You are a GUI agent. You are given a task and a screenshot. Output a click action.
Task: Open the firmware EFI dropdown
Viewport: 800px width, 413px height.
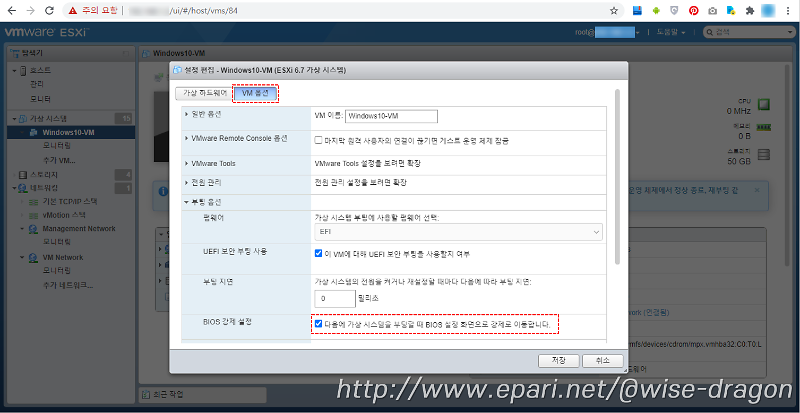click(458, 232)
